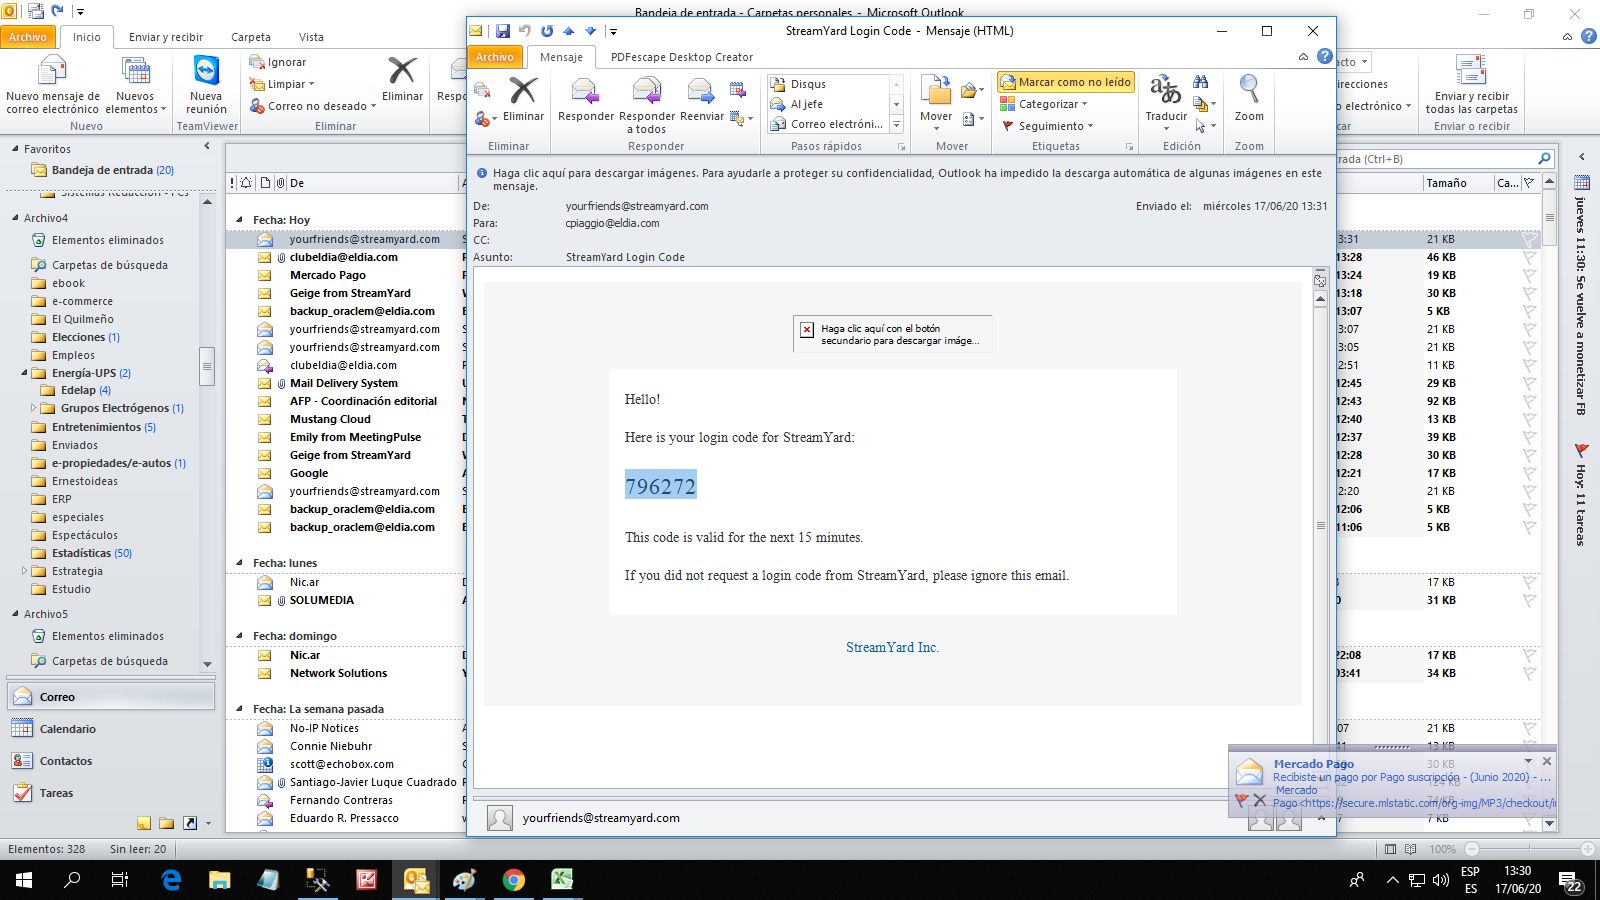This screenshot has height=900, width=1600.
Task: Open the Archivo tab in message window
Action: [x=495, y=57]
